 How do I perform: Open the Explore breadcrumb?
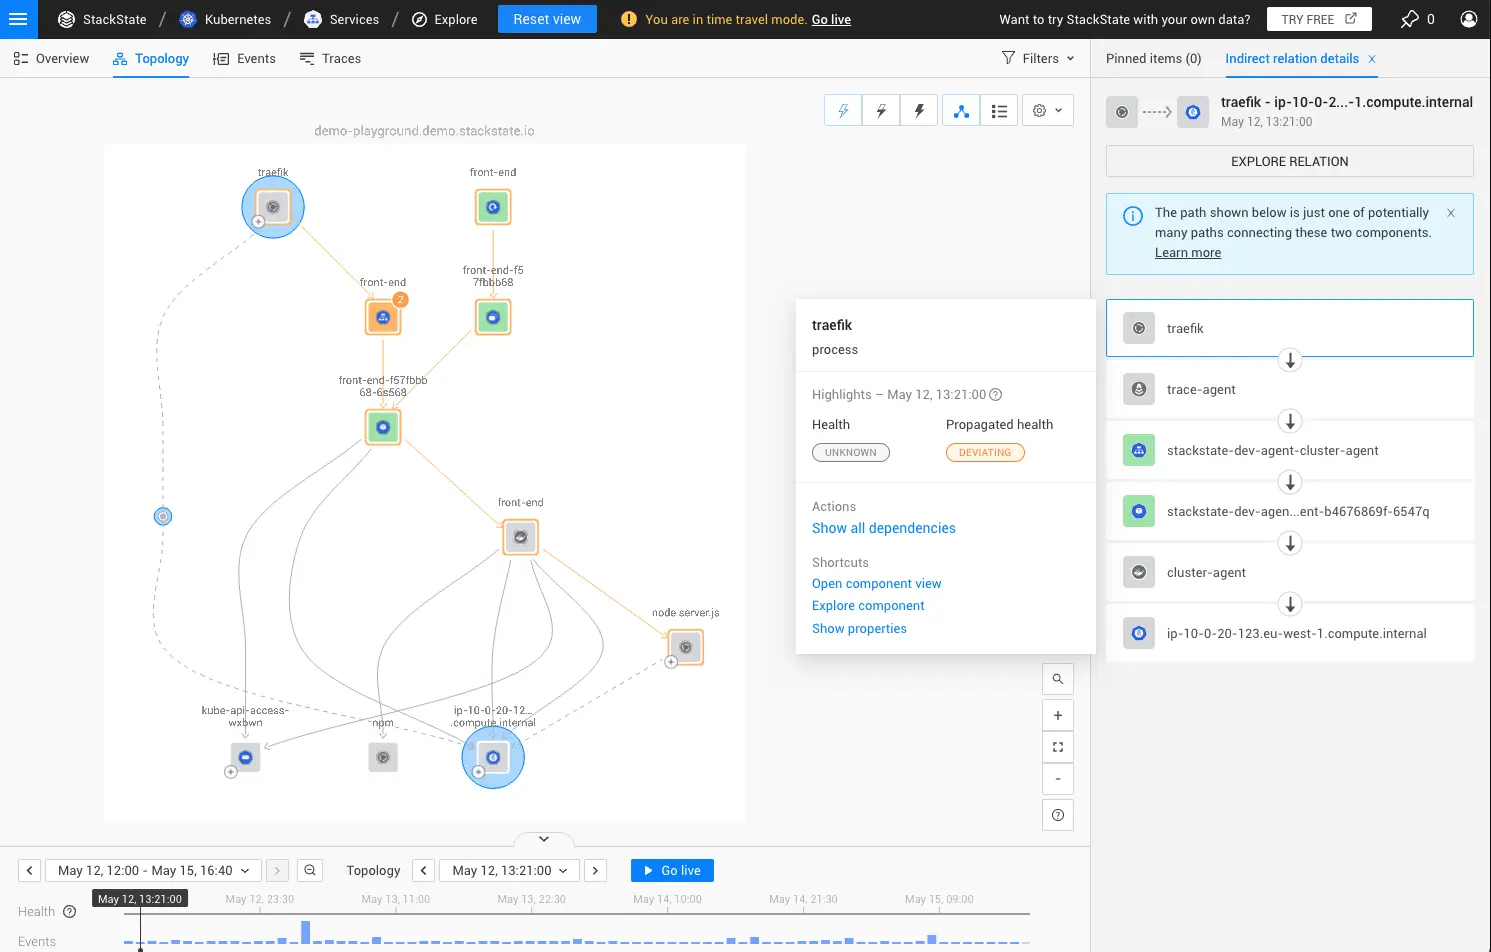tap(444, 19)
